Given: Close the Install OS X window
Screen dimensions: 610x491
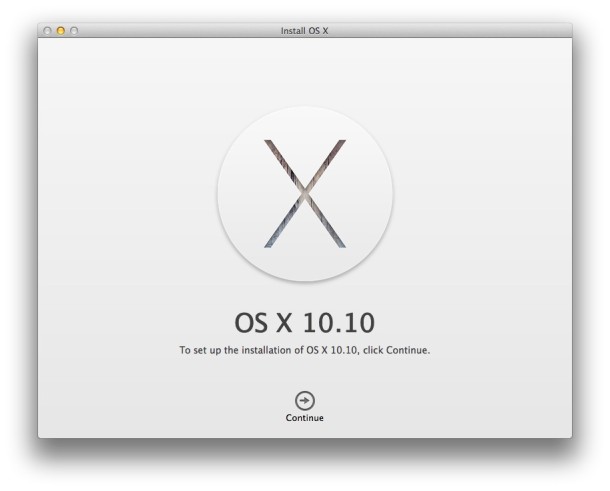Looking at the screenshot, I should point(47,30).
